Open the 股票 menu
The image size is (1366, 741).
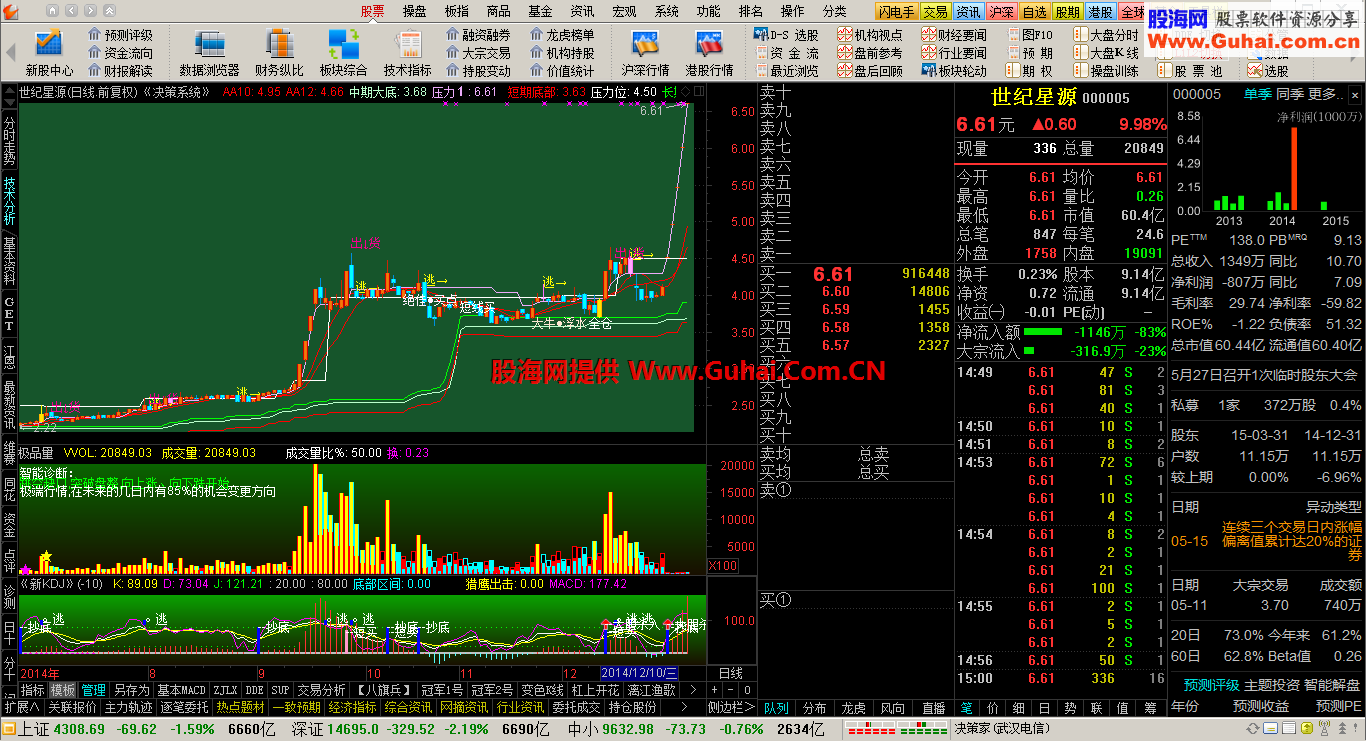373,11
